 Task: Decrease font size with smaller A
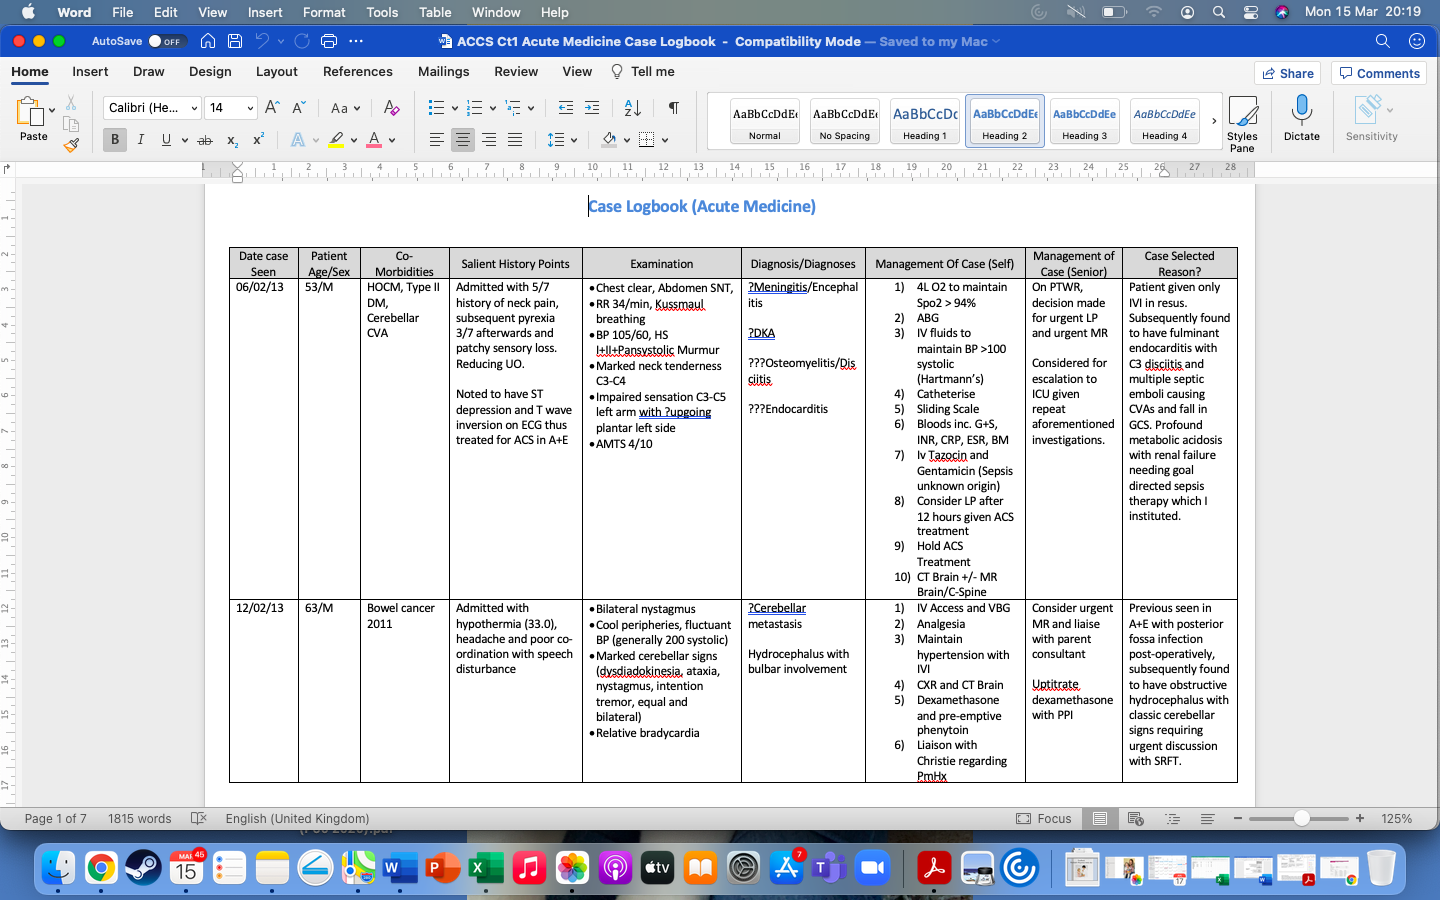[x=298, y=108]
